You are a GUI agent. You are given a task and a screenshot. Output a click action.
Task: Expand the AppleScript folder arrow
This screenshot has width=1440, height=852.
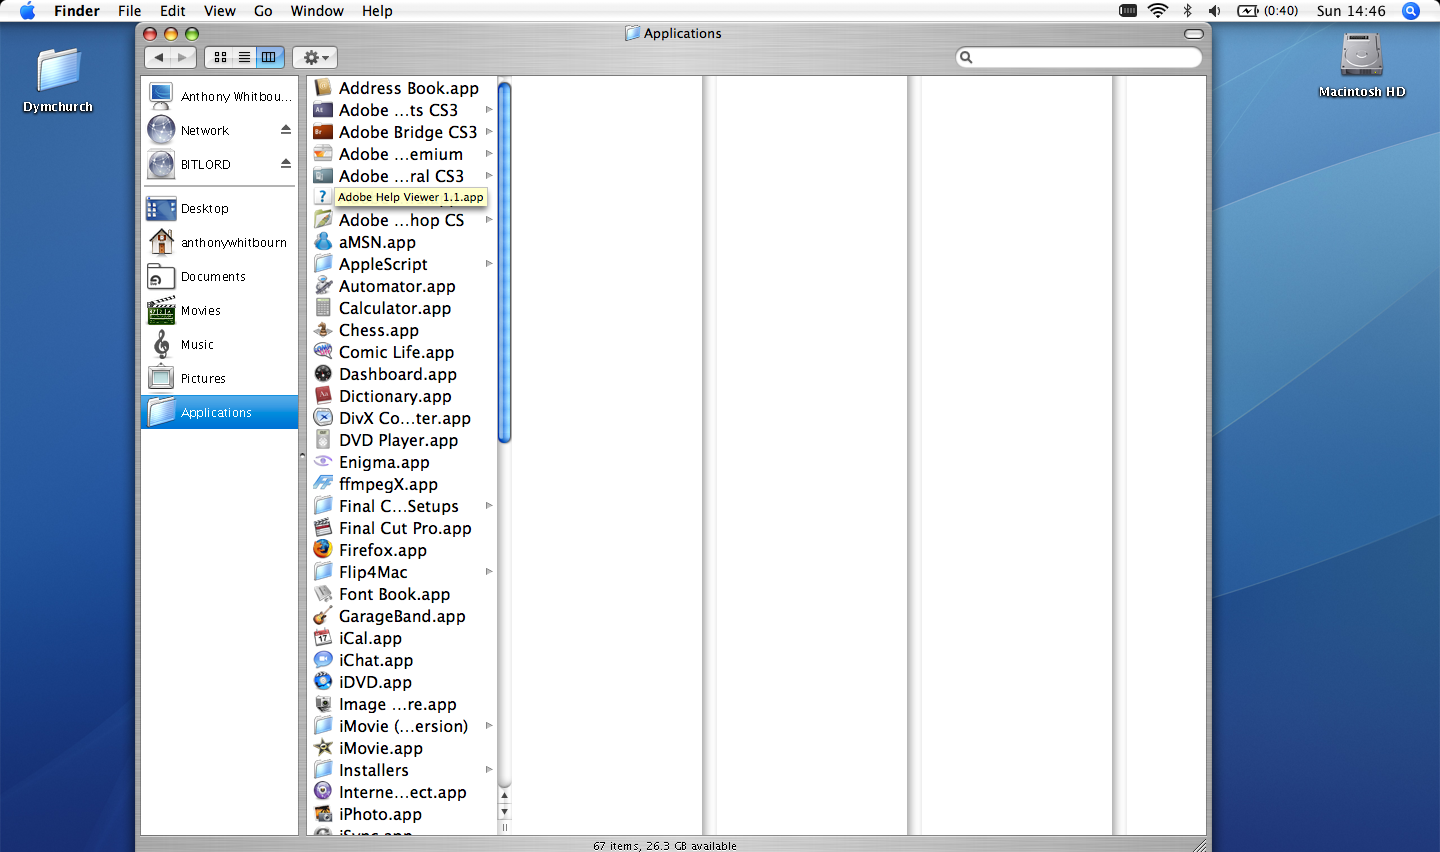(x=489, y=264)
